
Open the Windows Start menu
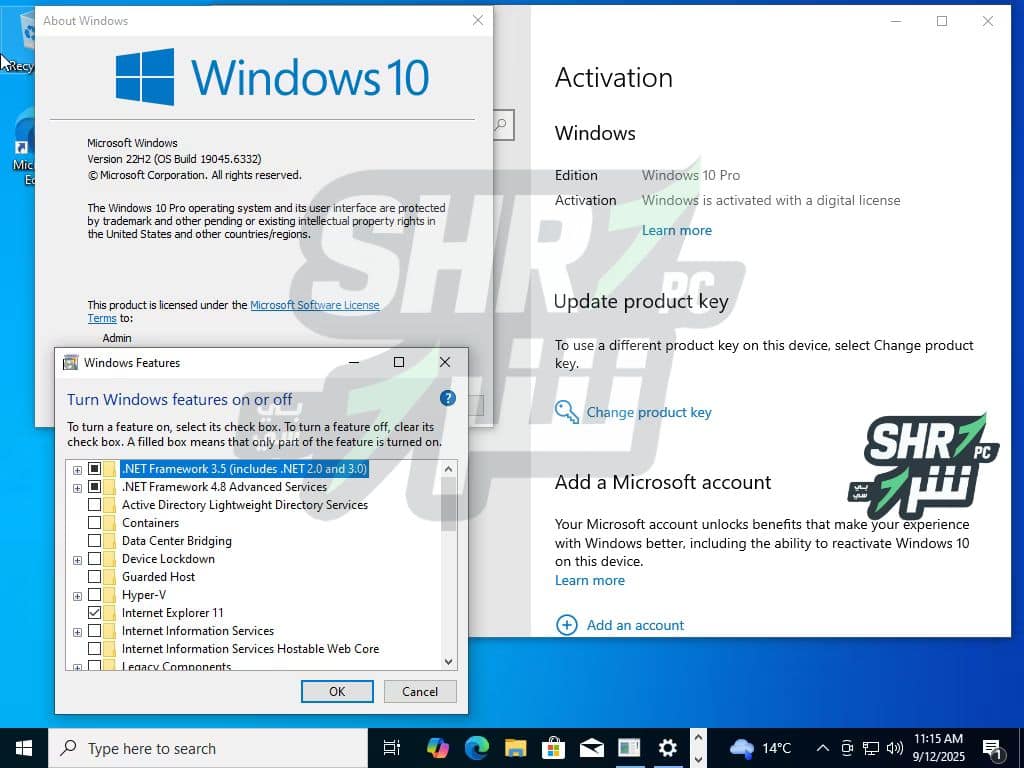[24, 748]
